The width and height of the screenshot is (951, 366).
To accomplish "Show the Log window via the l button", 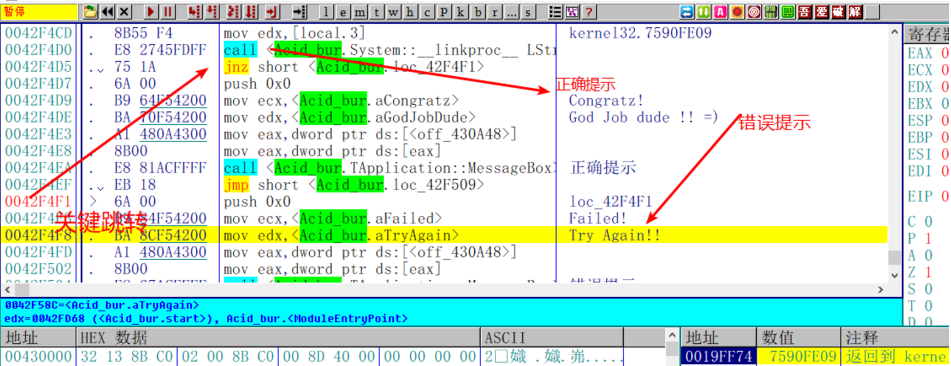I will point(326,12).
